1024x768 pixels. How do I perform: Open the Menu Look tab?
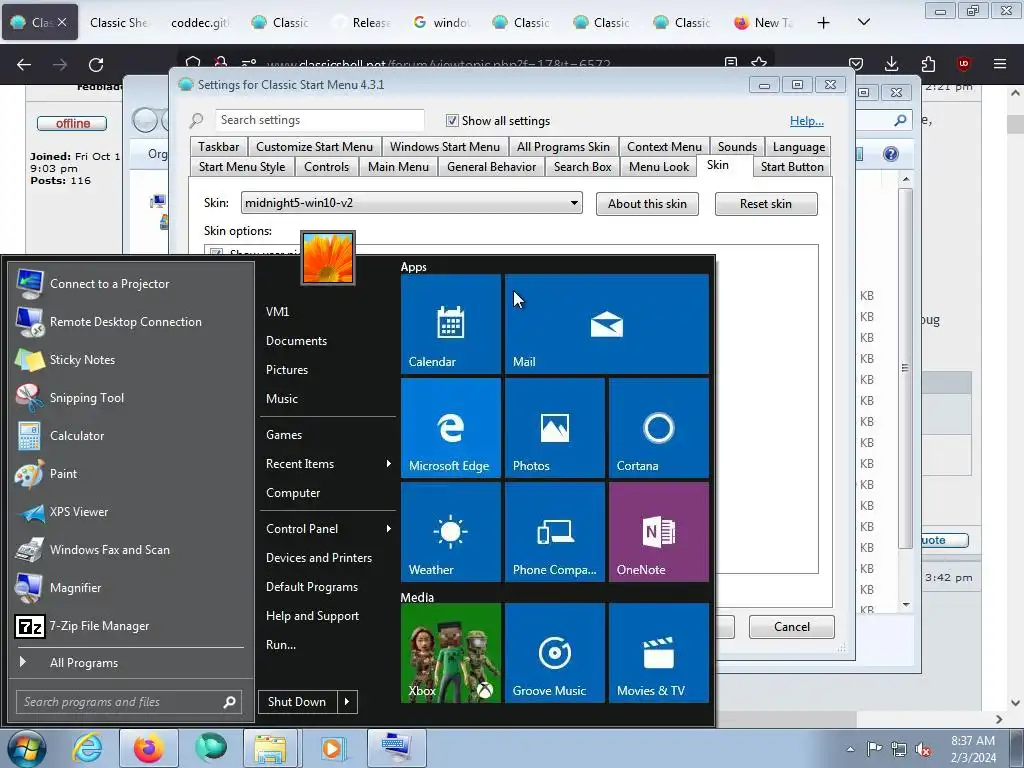coord(659,167)
